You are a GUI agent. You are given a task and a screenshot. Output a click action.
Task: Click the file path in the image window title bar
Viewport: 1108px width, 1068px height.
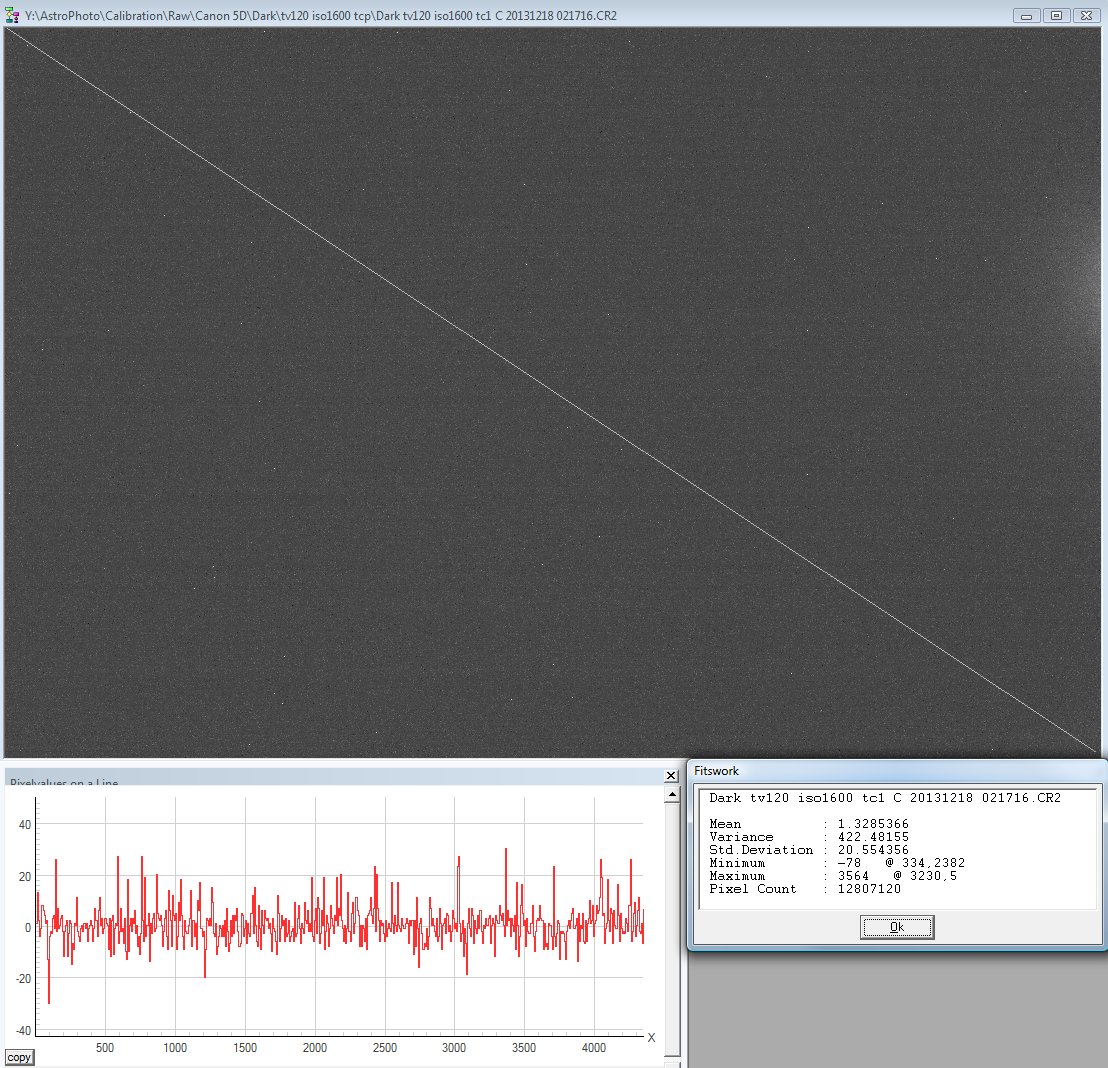pyautogui.click(x=321, y=16)
